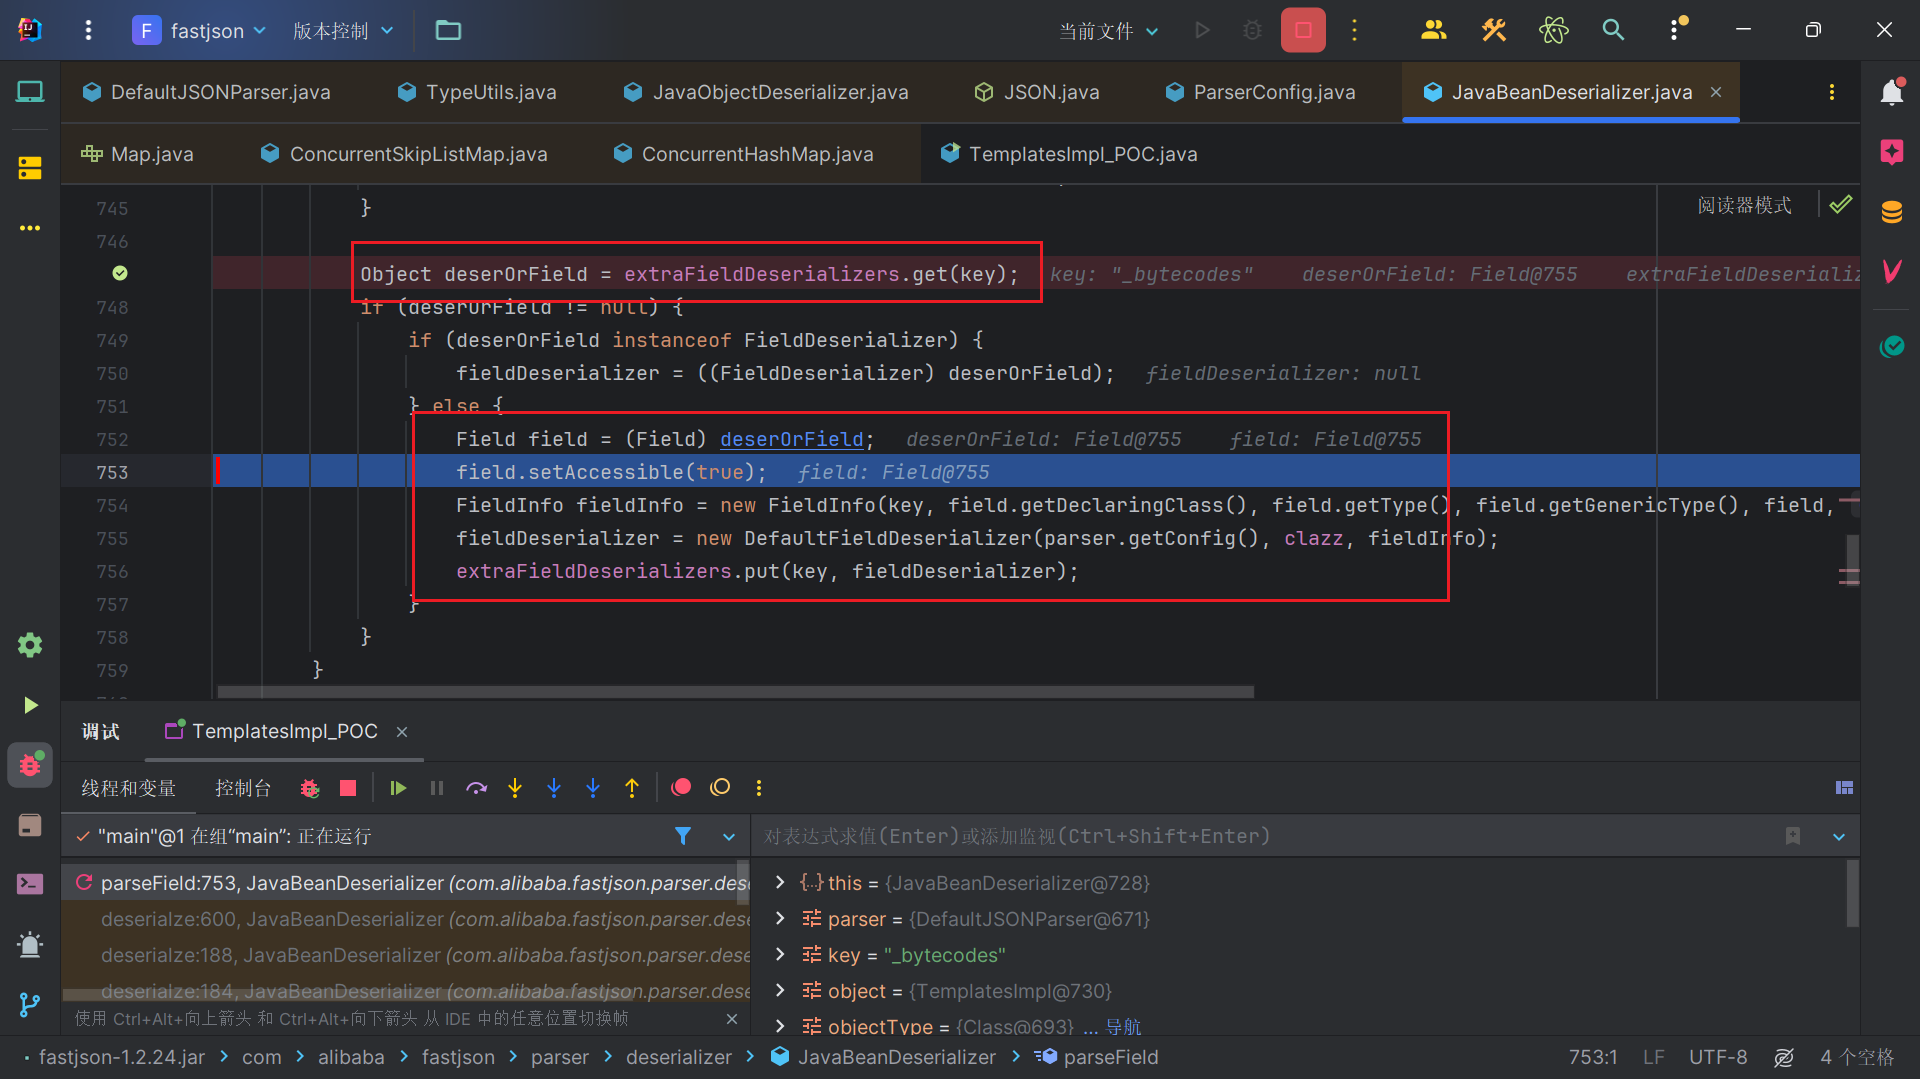Open the structure tool window icon
This screenshot has height=1079, width=1920.
30,167
